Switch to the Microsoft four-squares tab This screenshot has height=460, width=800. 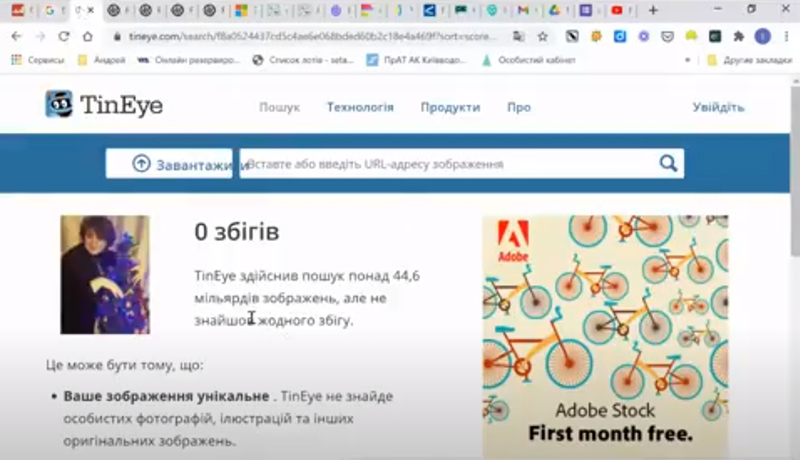(241, 10)
